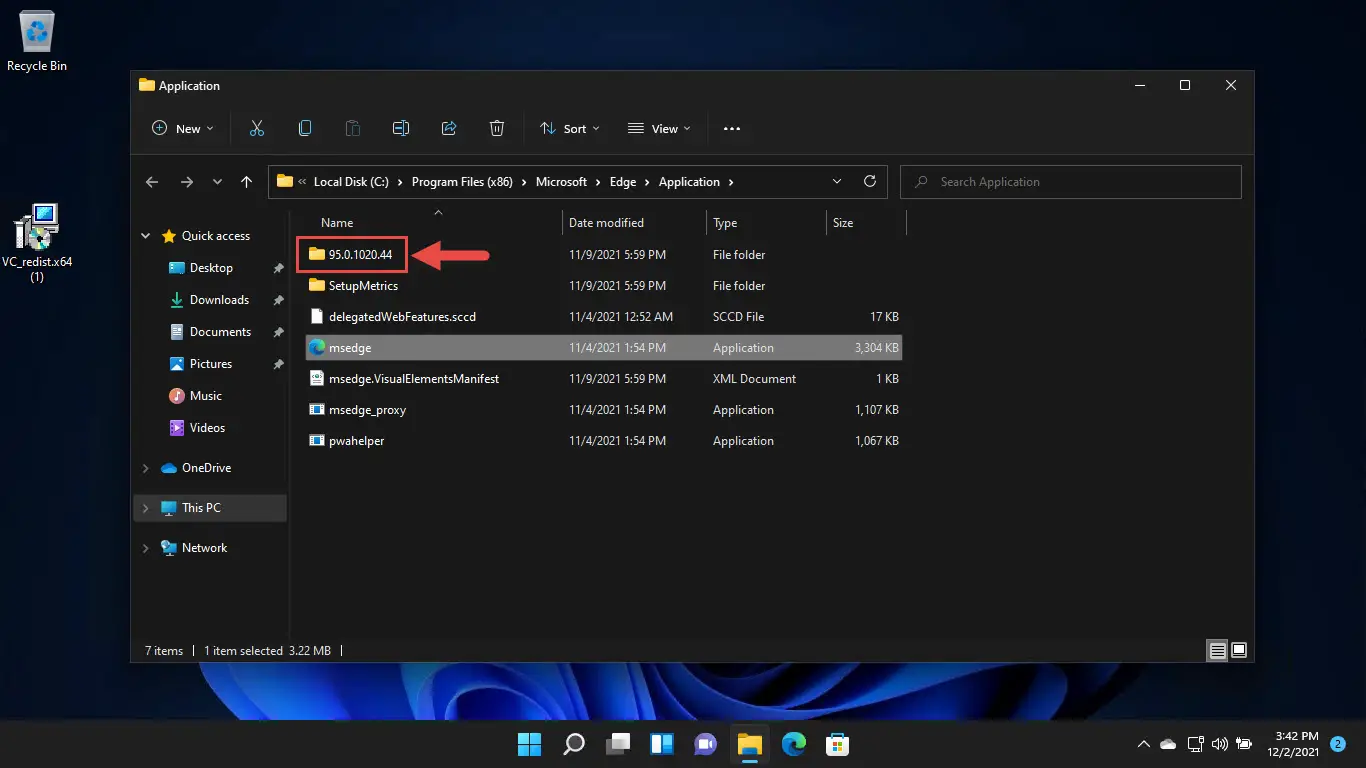Open the View dropdown menu
Screen dimensions: 1366x768
[658, 128]
